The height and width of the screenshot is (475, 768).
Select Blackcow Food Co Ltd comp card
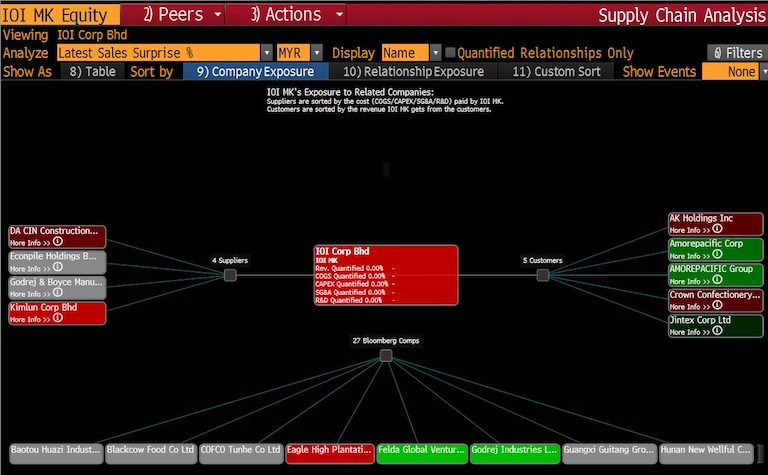(x=151, y=453)
